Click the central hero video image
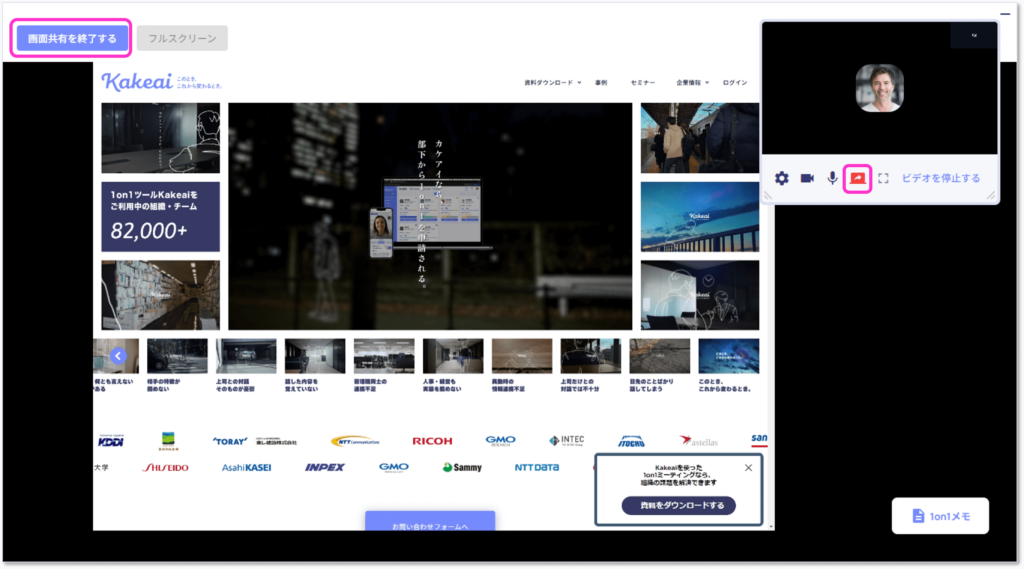Viewport: 1024px width, 569px height. click(x=430, y=216)
